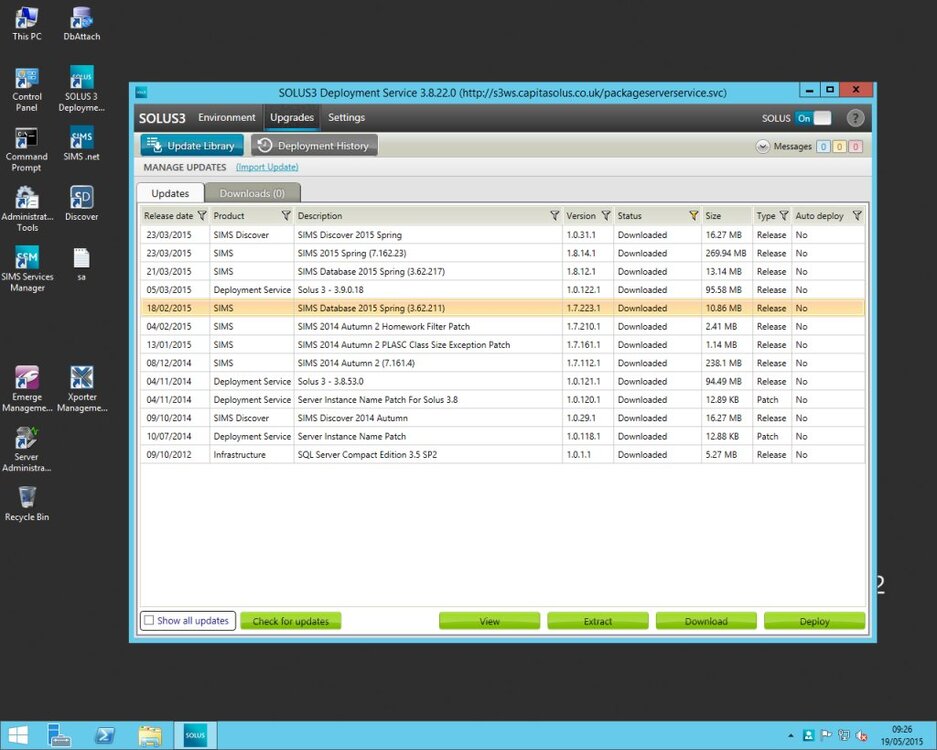Click the yellow messages counter badge
Image resolution: width=937 pixels, height=750 pixels.
840,146
